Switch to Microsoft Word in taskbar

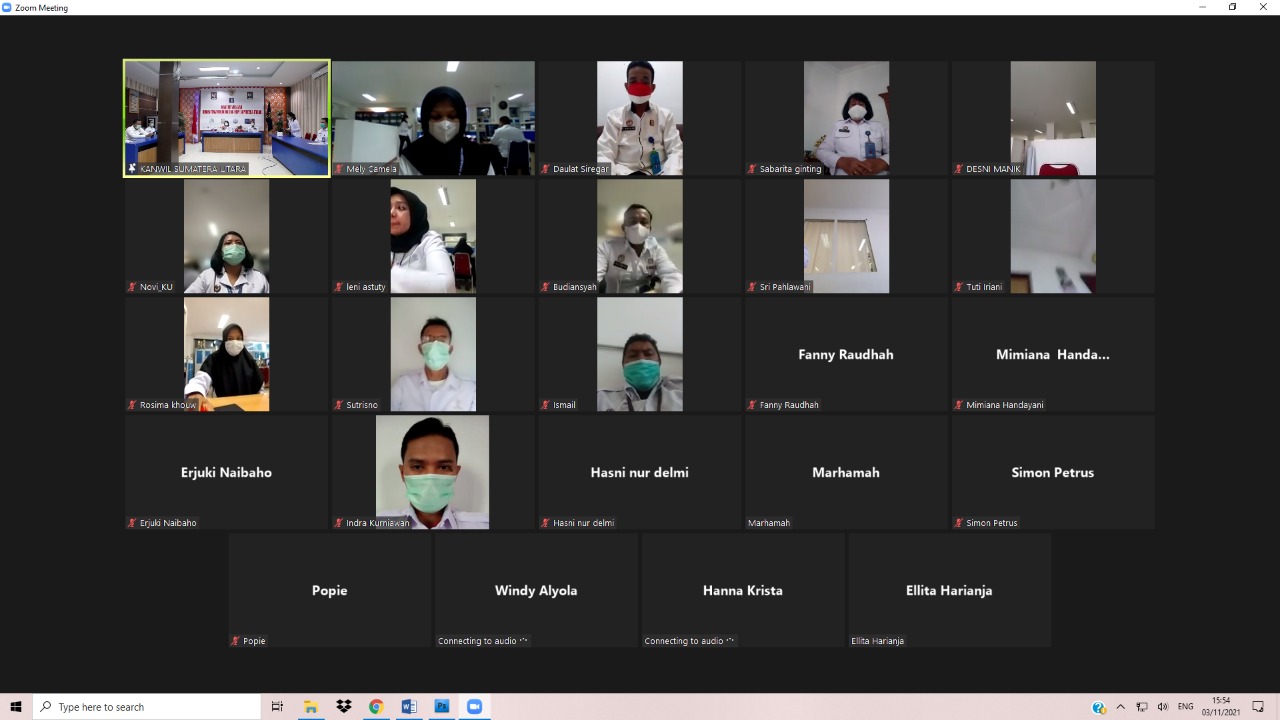pos(408,707)
